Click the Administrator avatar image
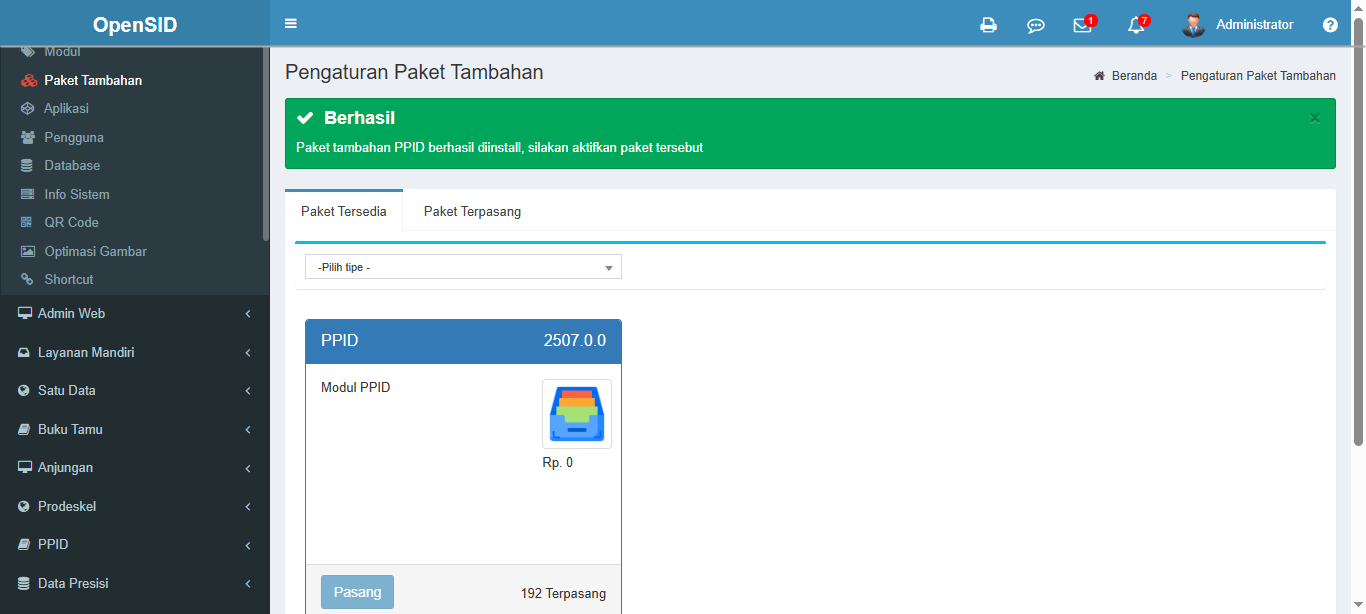 1193,25
